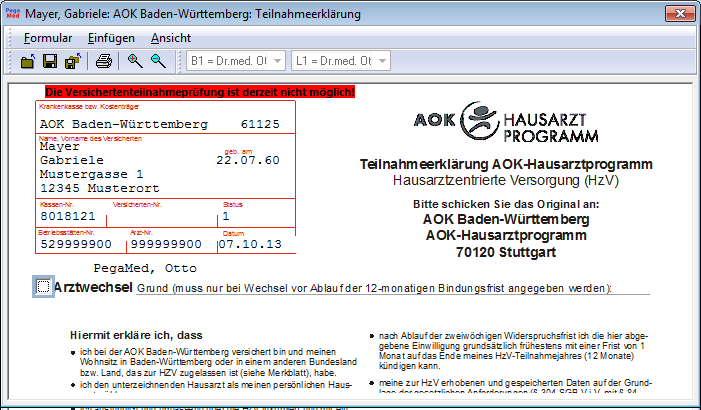Click the PegaMed app icon in title bar
Screen dimensions: 701x410
click(x=13, y=13)
